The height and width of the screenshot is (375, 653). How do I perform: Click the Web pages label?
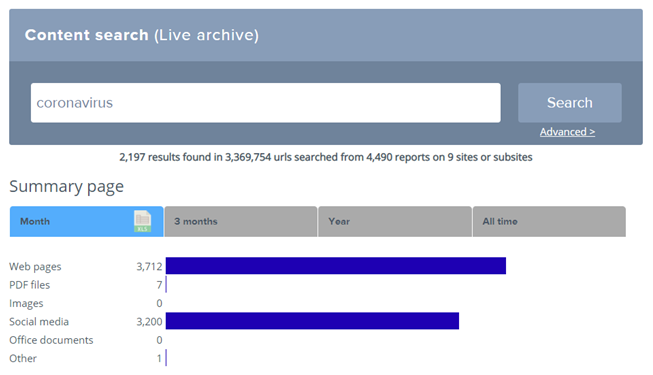pos(35,267)
